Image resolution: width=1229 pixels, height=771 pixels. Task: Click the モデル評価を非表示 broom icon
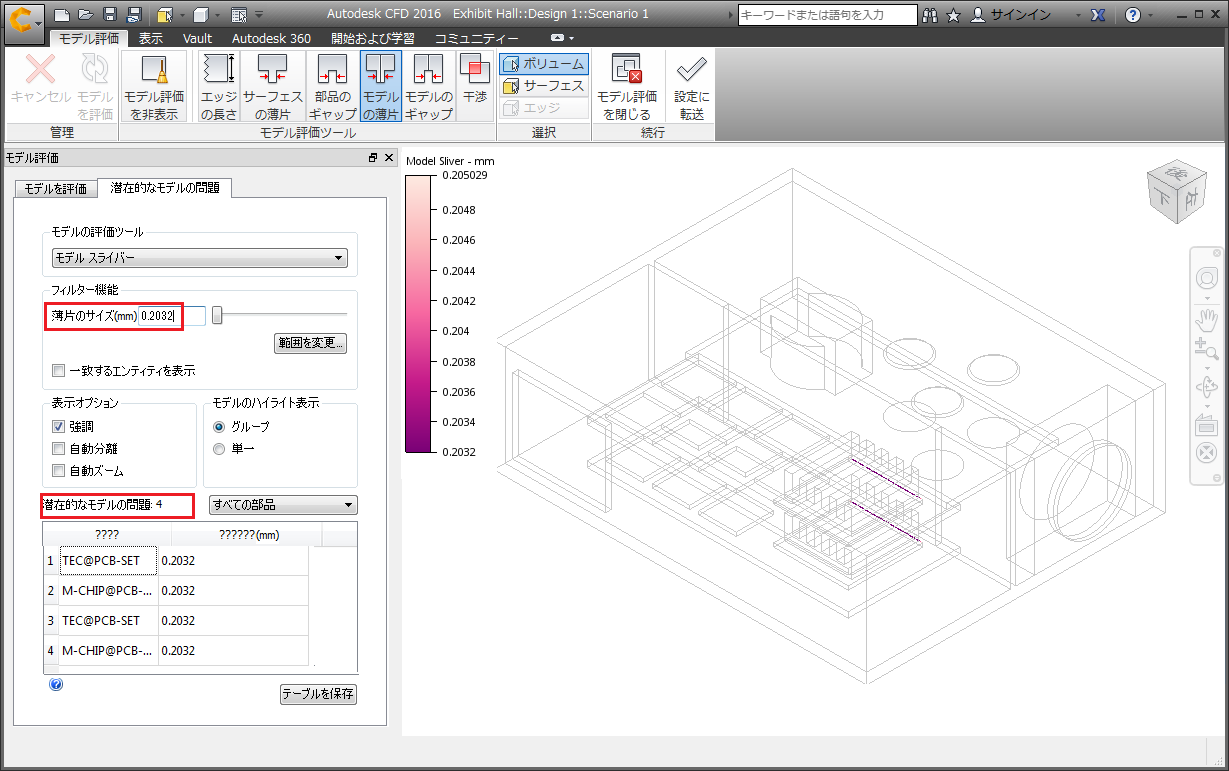pyautogui.click(x=154, y=86)
